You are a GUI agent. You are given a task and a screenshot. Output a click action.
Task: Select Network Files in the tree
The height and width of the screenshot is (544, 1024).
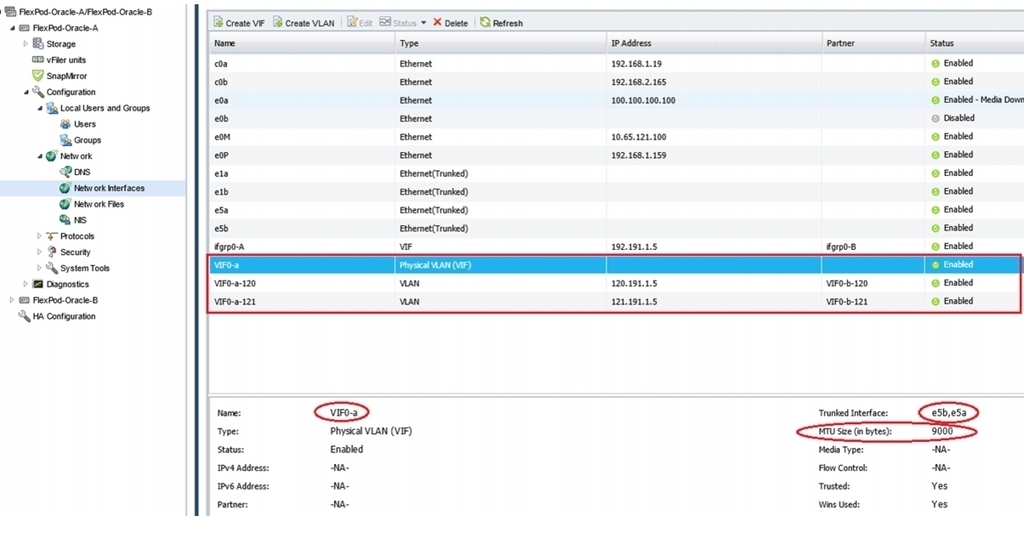click(99, 204)
